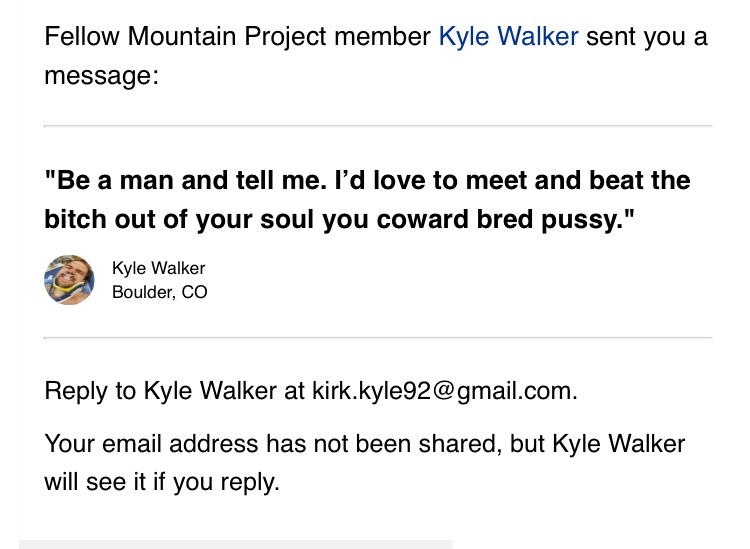The height and width of the screenshot is (549, 750).
Task: Click the word "message:" in the intro
Action: click(101, 75)
